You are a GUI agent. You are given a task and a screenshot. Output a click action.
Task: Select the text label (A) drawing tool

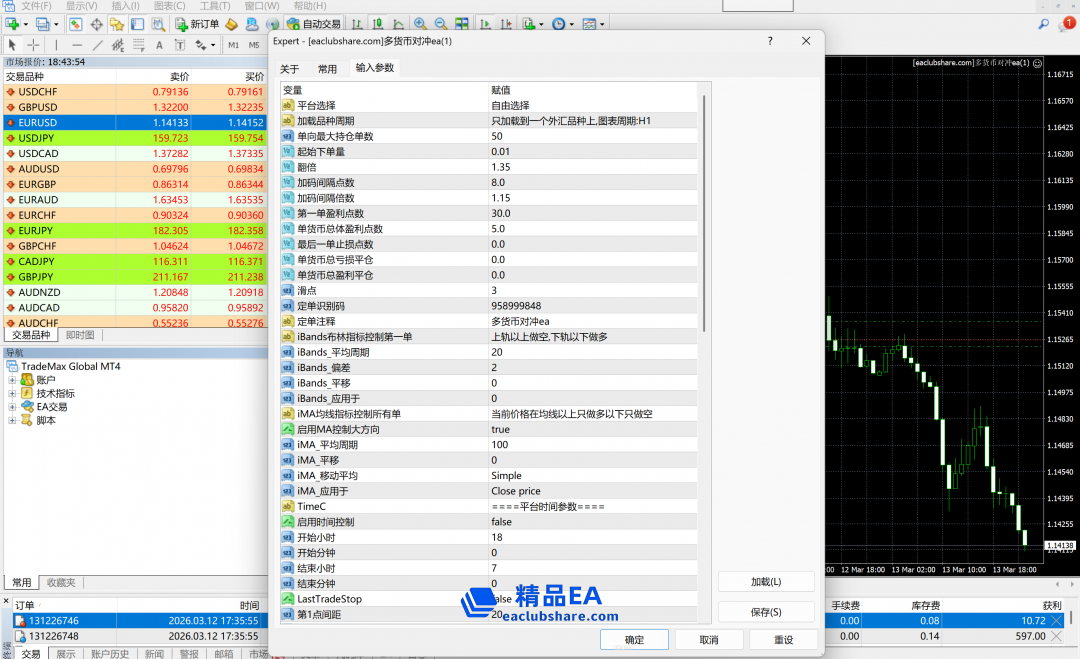coord(158,45)
